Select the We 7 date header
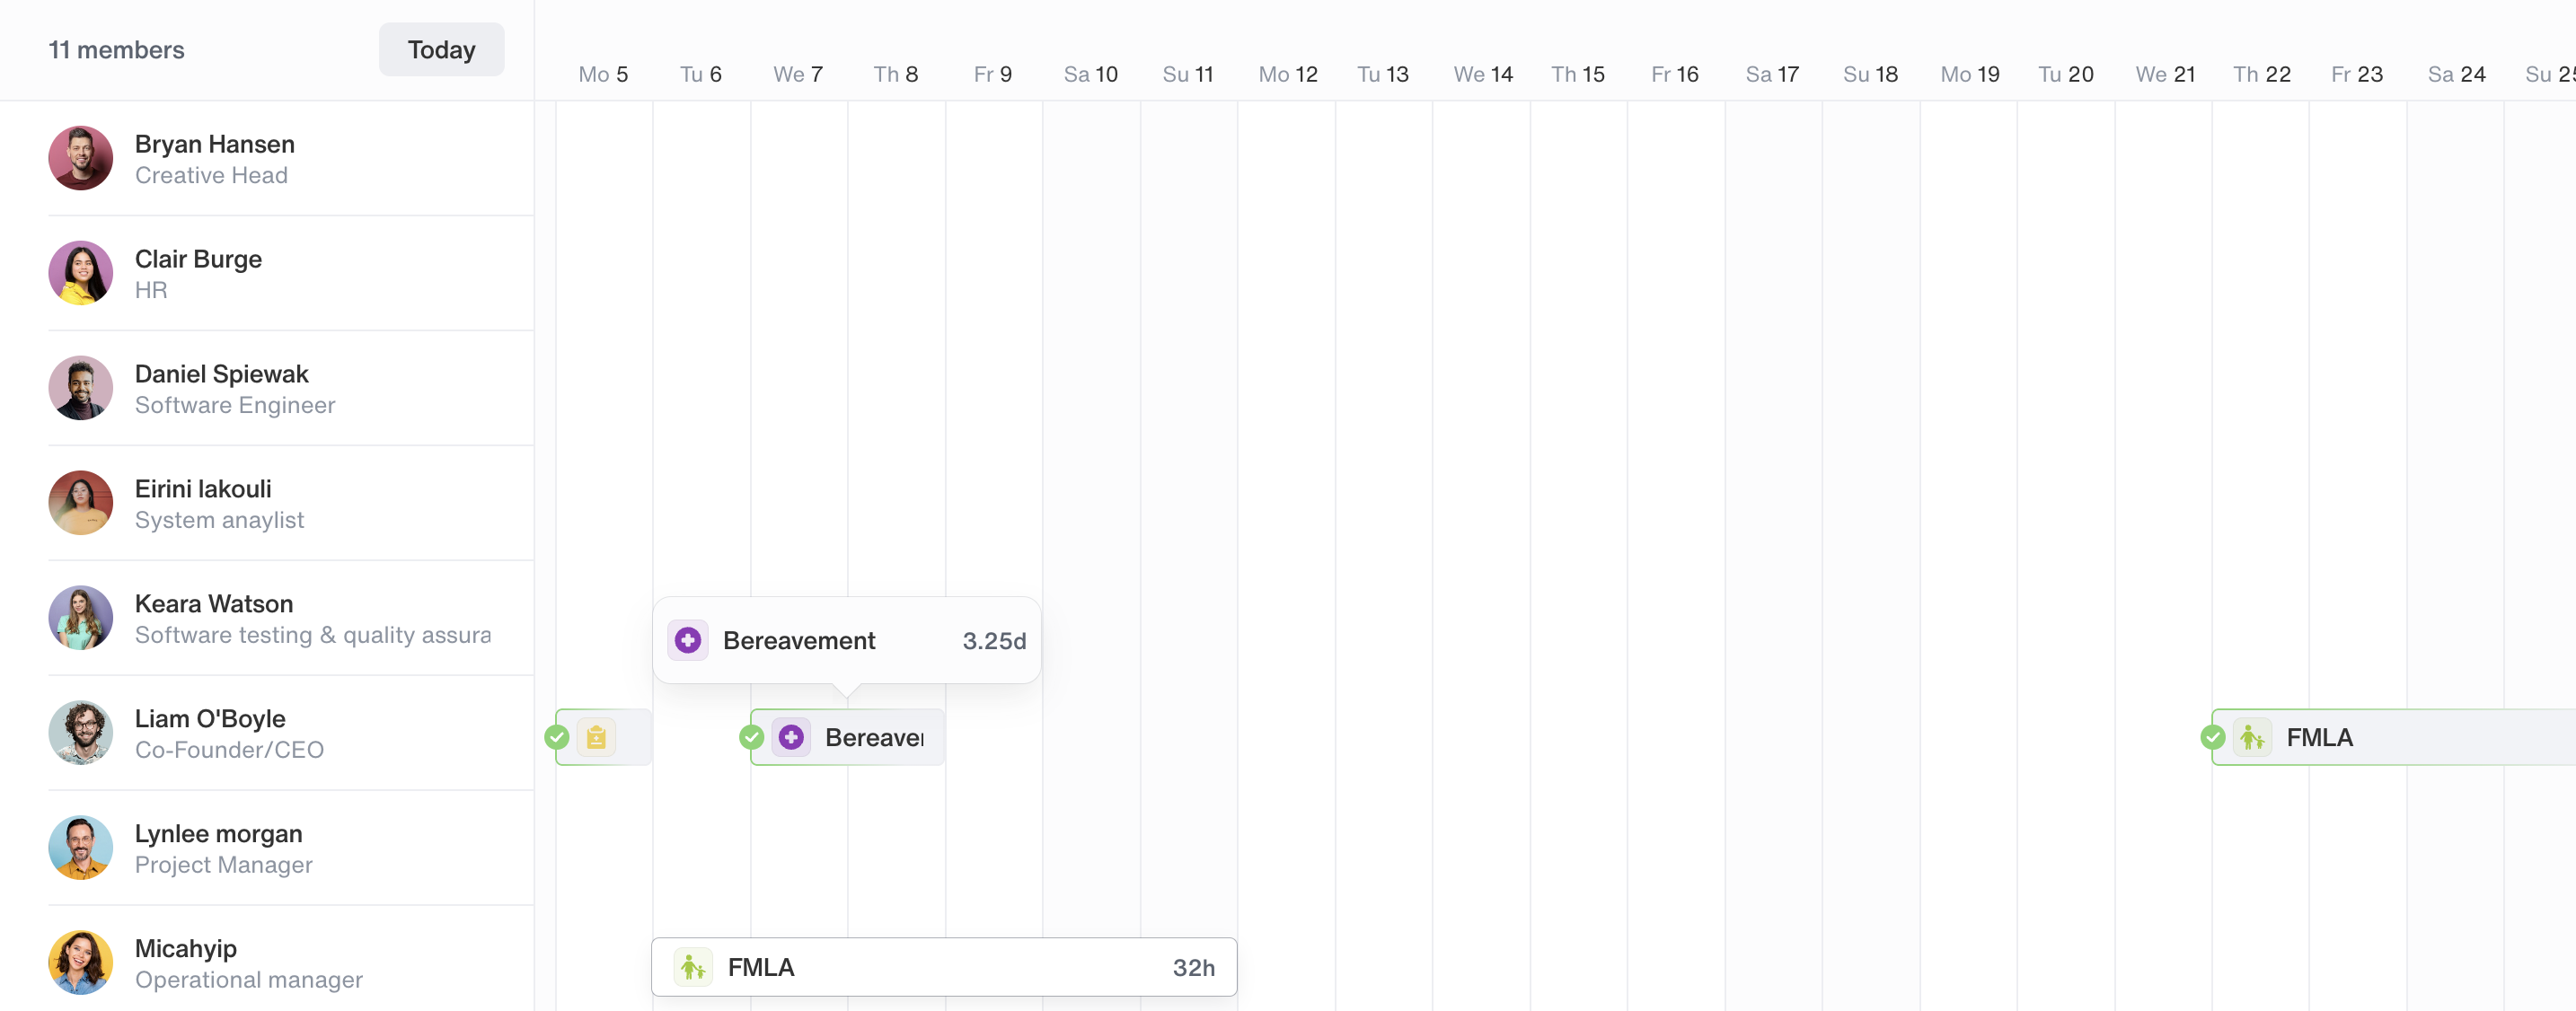Viewport: 2576px width, 1011px height. [798, 74]
